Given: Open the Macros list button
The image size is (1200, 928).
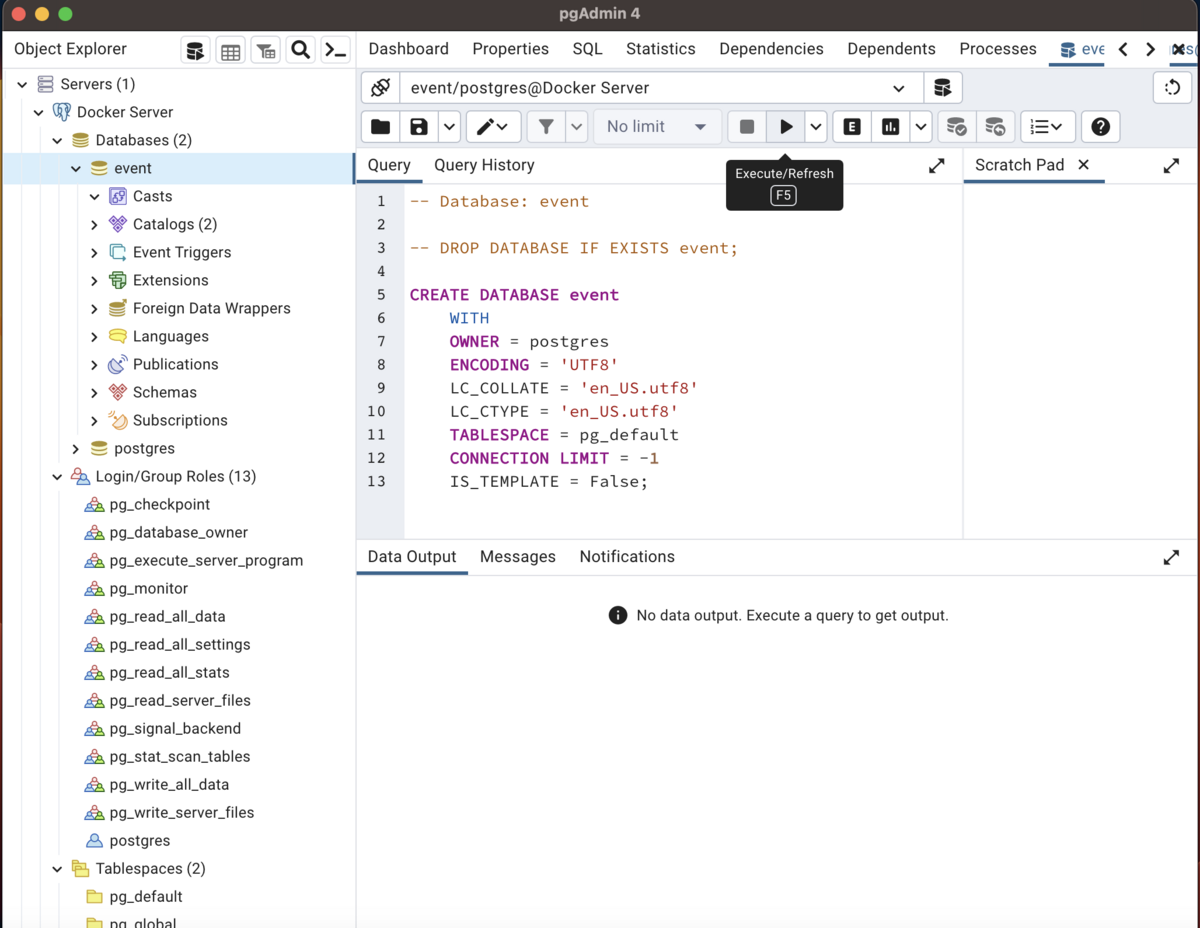Looking at the screenshot, I should coord(1047,127).
